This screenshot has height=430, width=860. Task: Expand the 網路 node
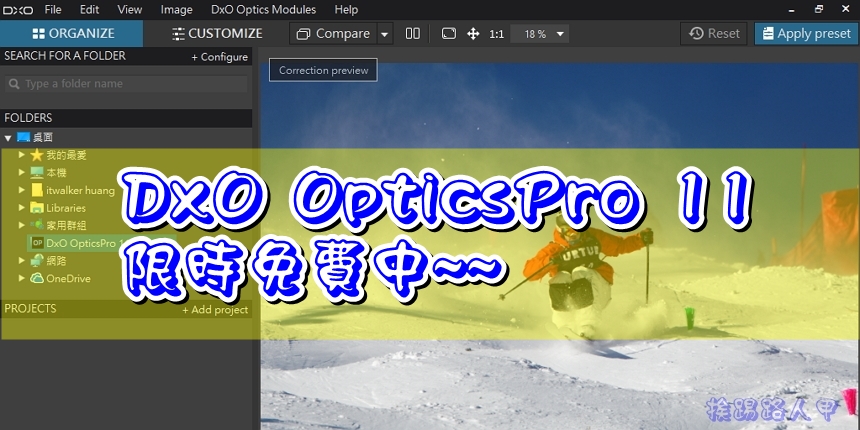coord(21,260)
